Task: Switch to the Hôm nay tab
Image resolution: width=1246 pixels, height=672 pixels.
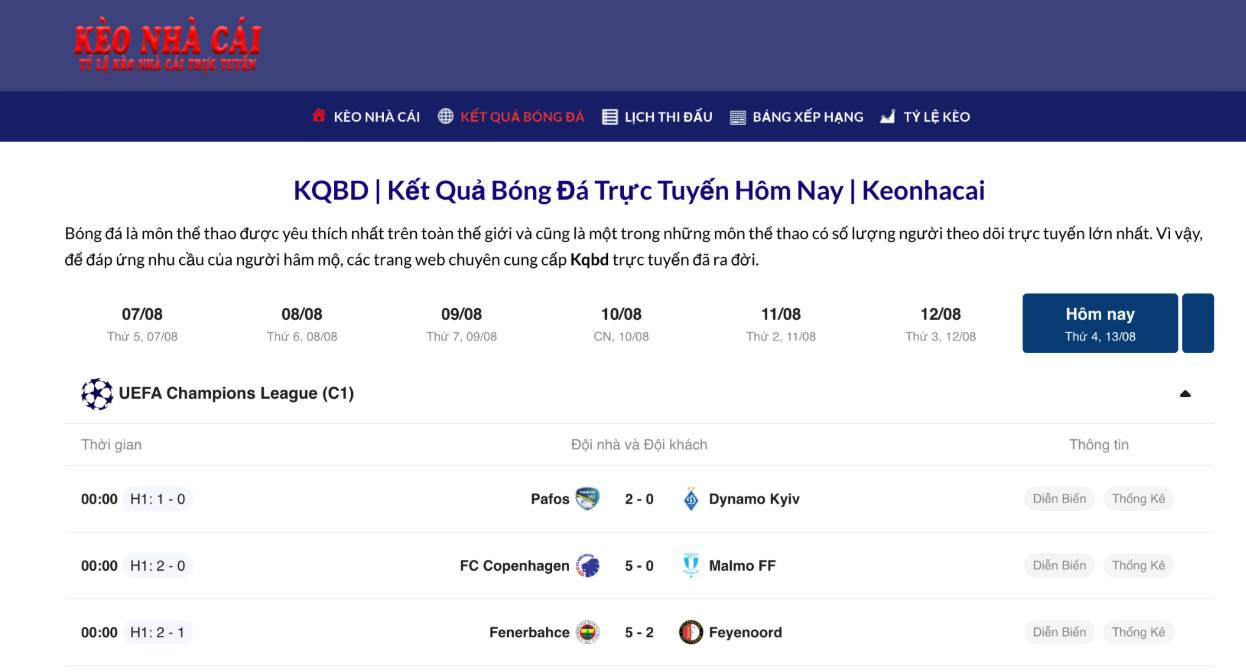Action: coord(1099,323)
